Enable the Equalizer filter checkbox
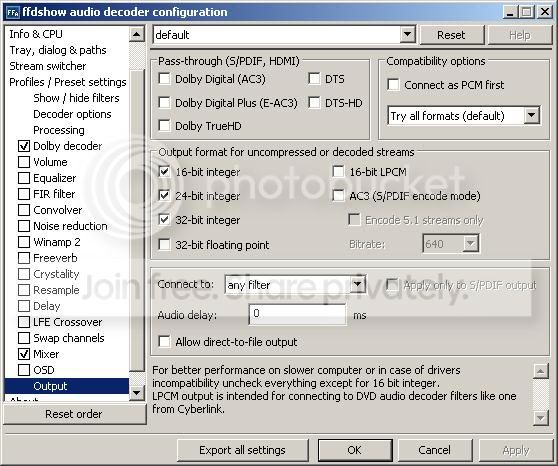 (24, 178)
